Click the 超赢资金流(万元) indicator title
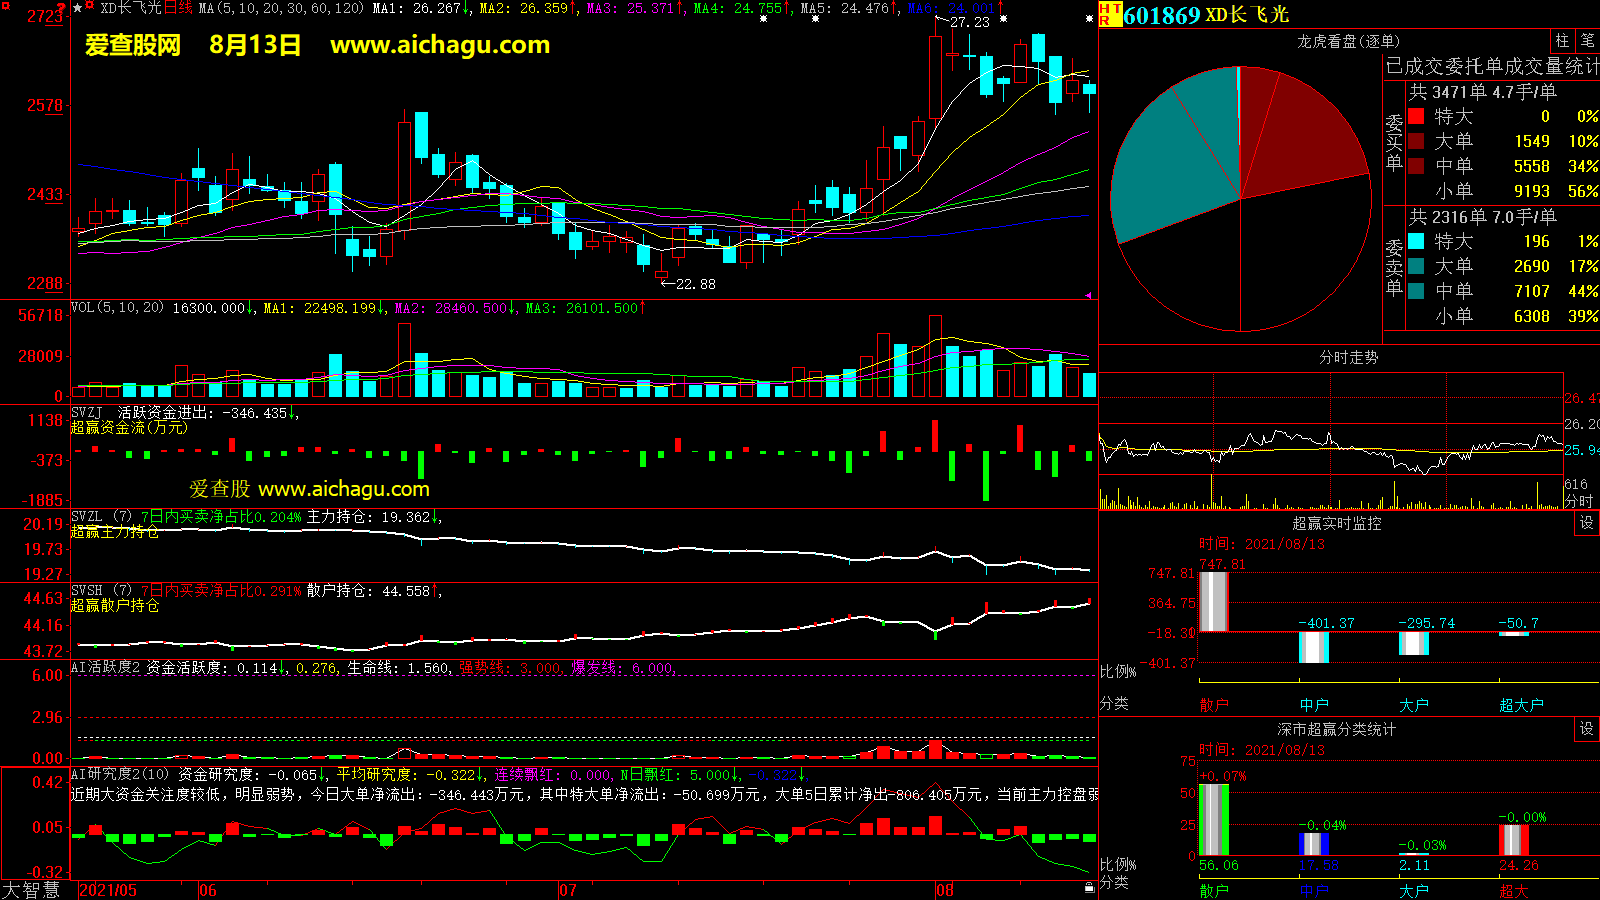This screenshot has width=1600, height=900. click(x=129, y=428)
